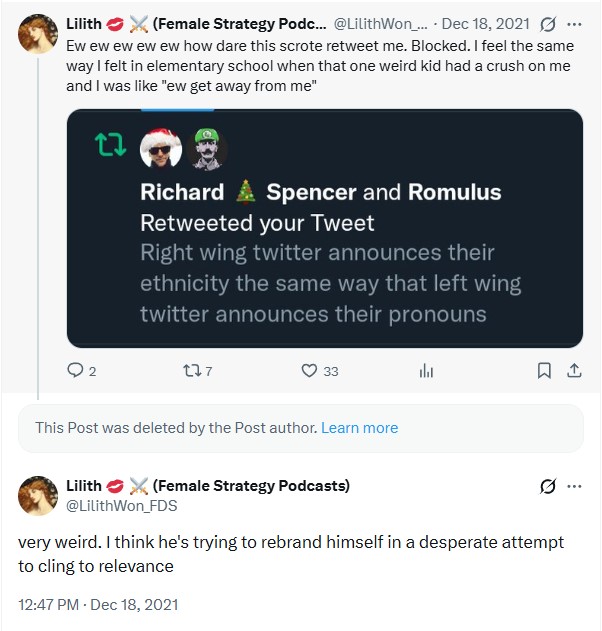This screenshot has height=631, width=602.
Task: Open view analytics icon on the top post
Action: click(x=426, y=371)
